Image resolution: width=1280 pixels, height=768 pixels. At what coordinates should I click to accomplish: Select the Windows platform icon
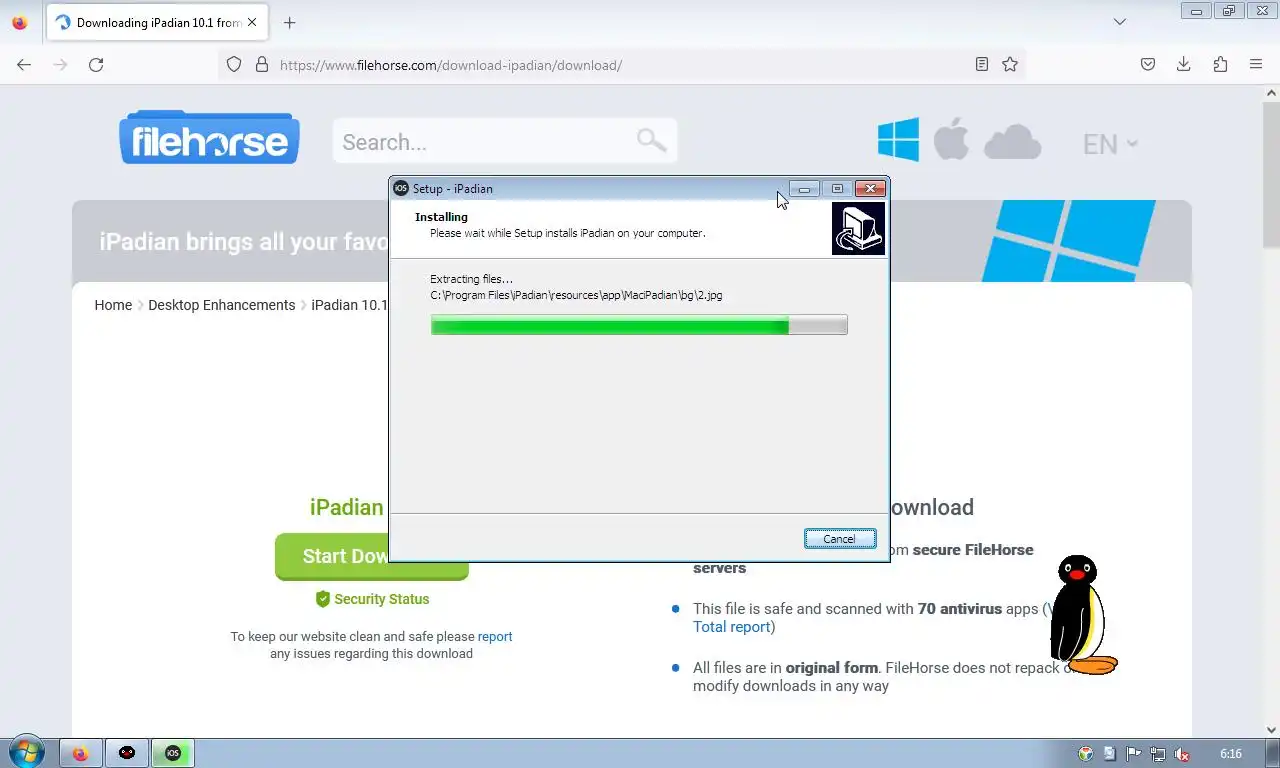[898, 140]
